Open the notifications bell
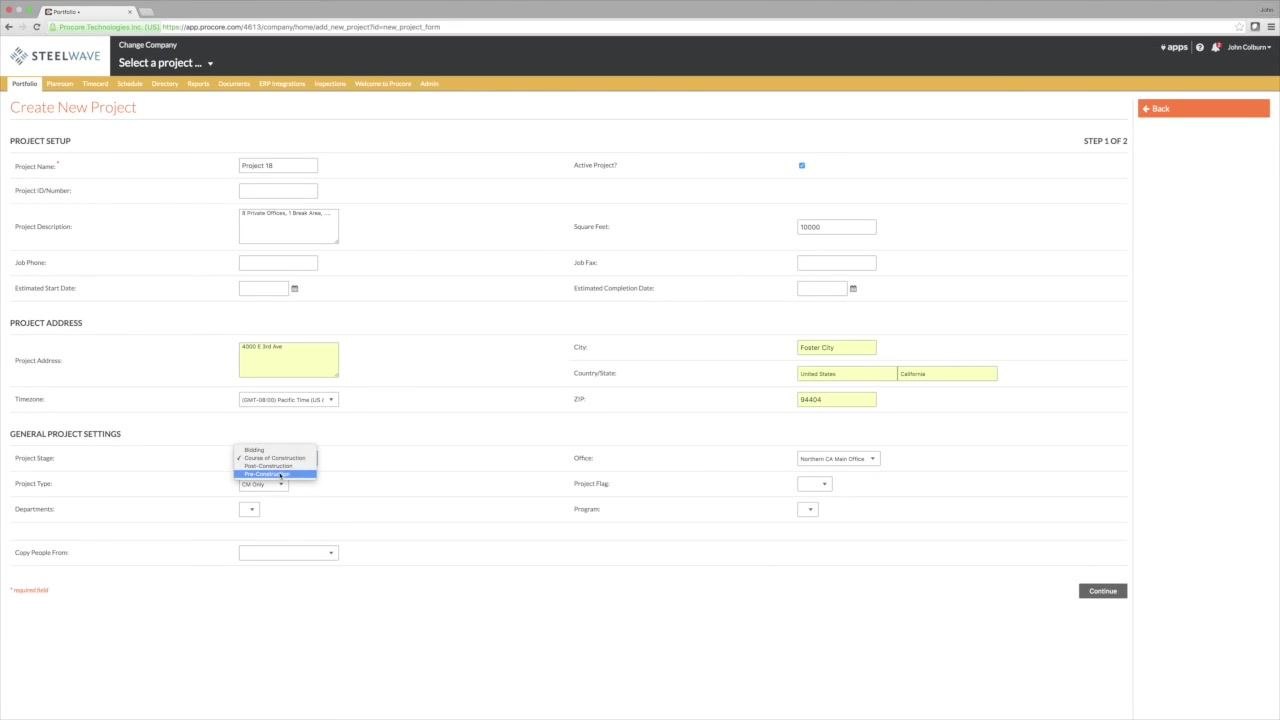 [x=1216, y=47]
